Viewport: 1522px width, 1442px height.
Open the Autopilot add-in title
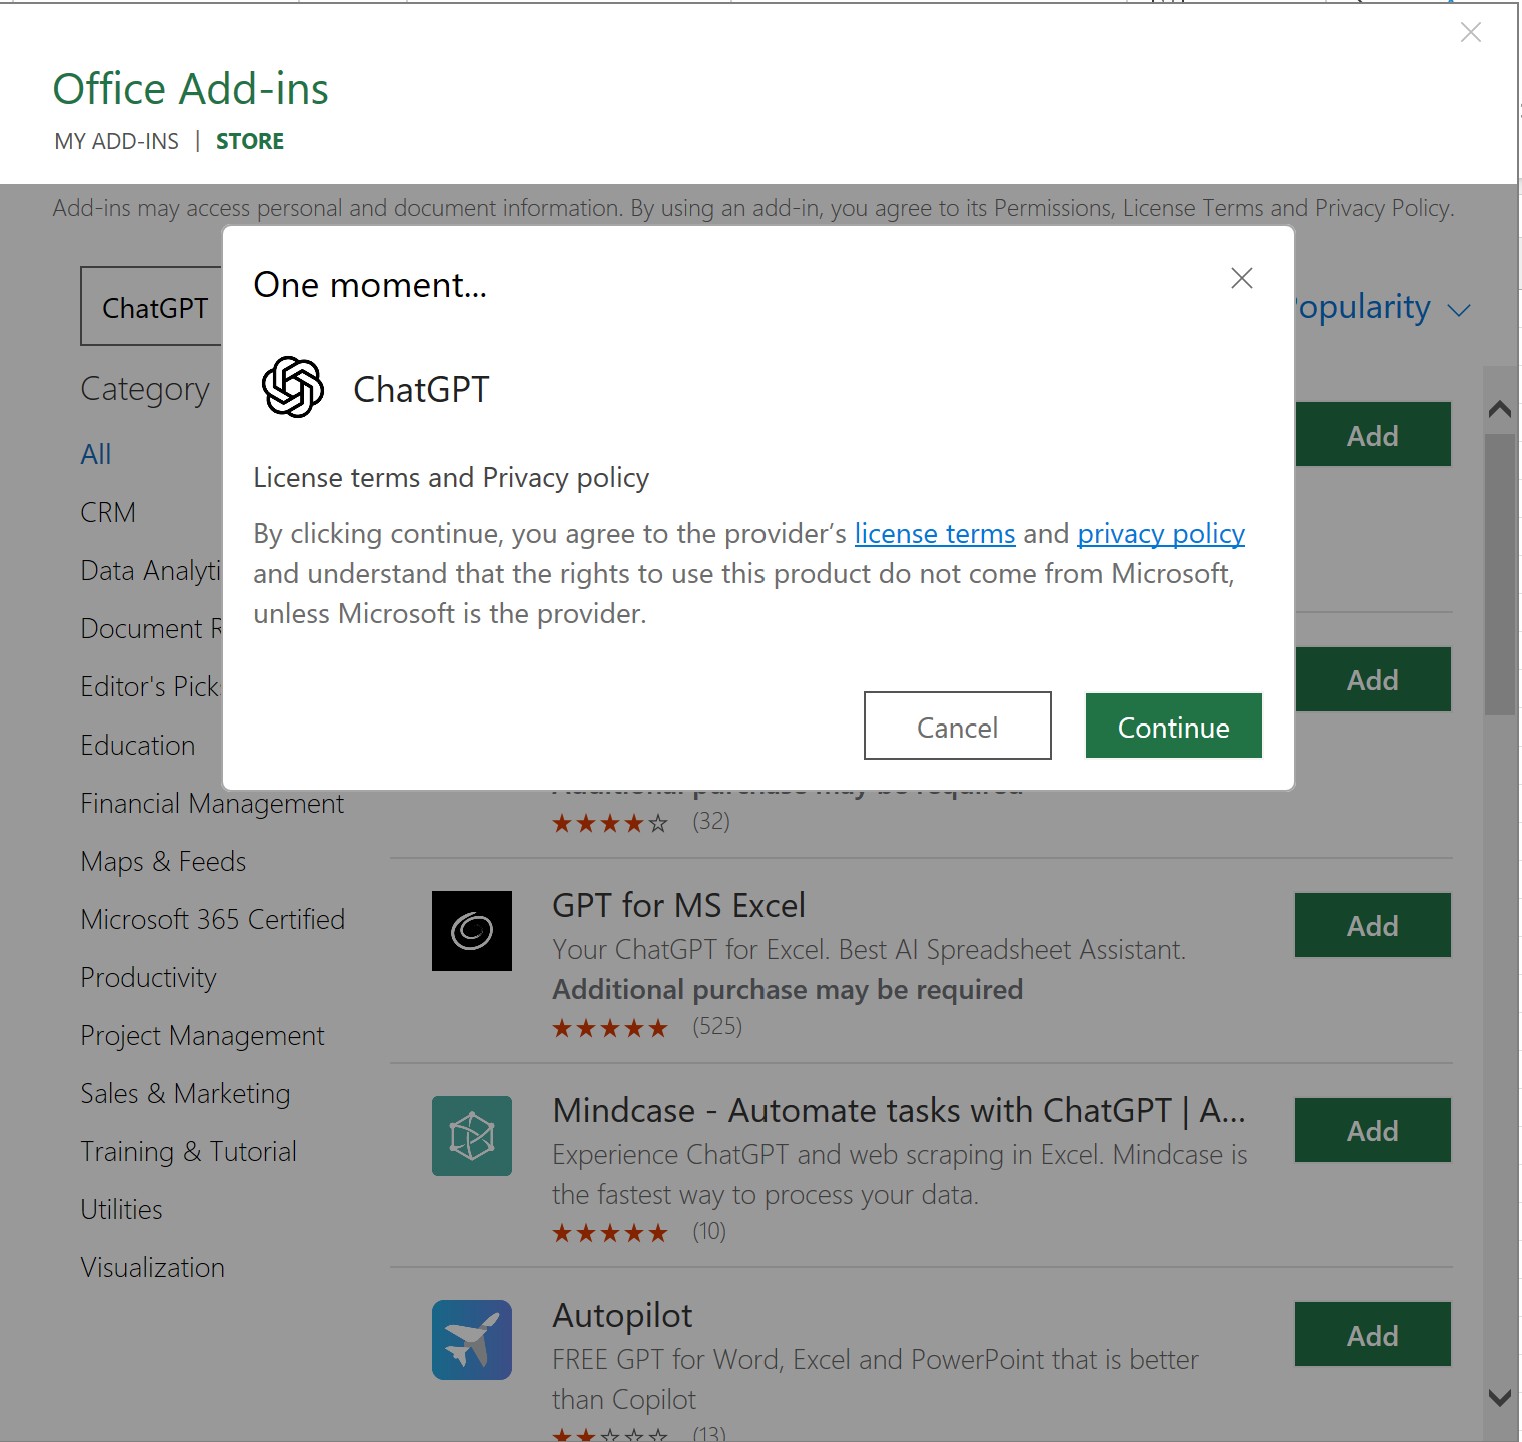[x=622, y=1315]
